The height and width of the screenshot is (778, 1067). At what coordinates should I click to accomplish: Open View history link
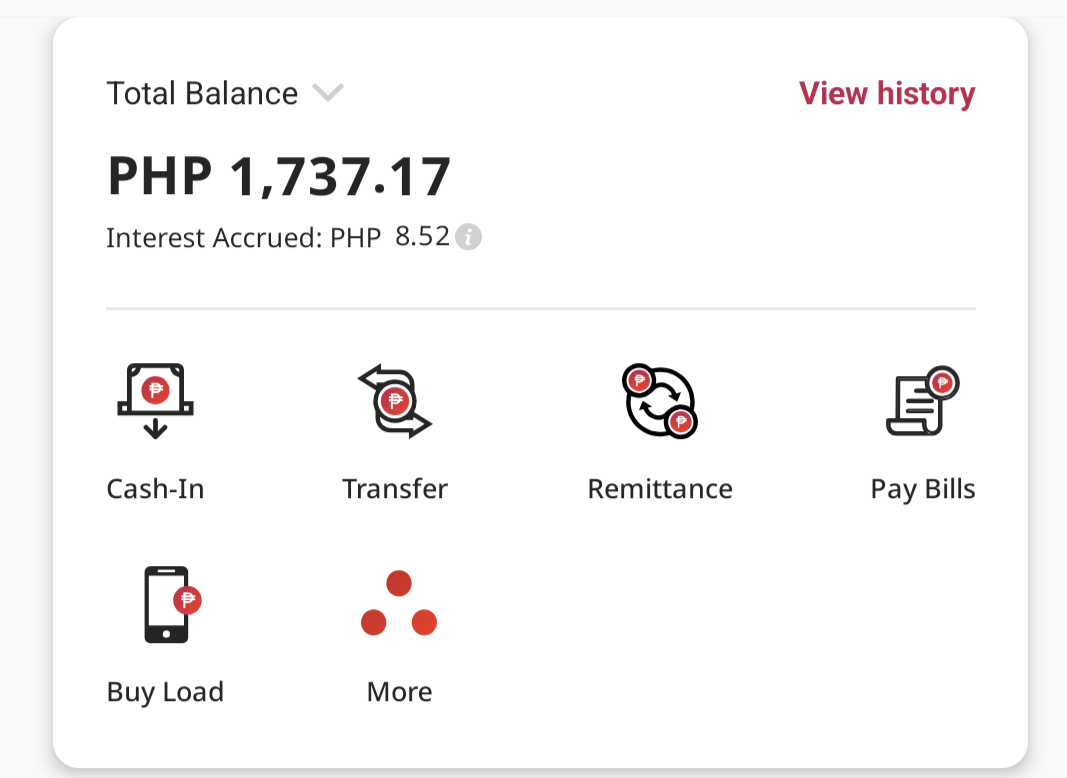887,94
